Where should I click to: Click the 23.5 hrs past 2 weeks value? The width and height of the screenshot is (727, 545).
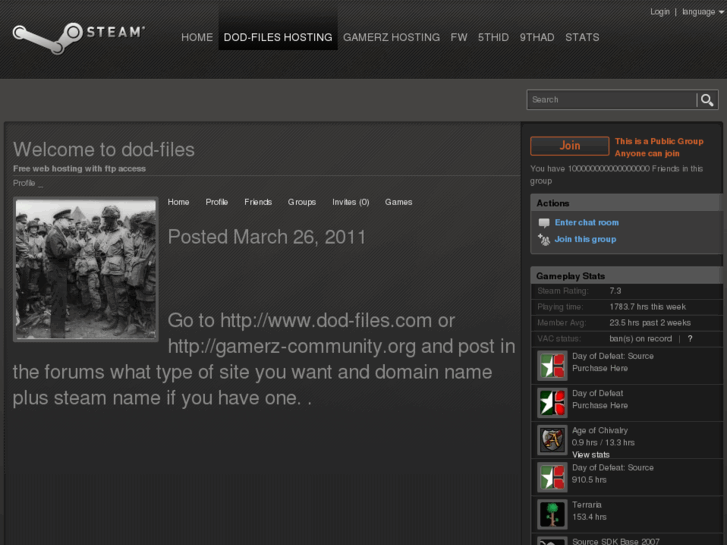650,323
